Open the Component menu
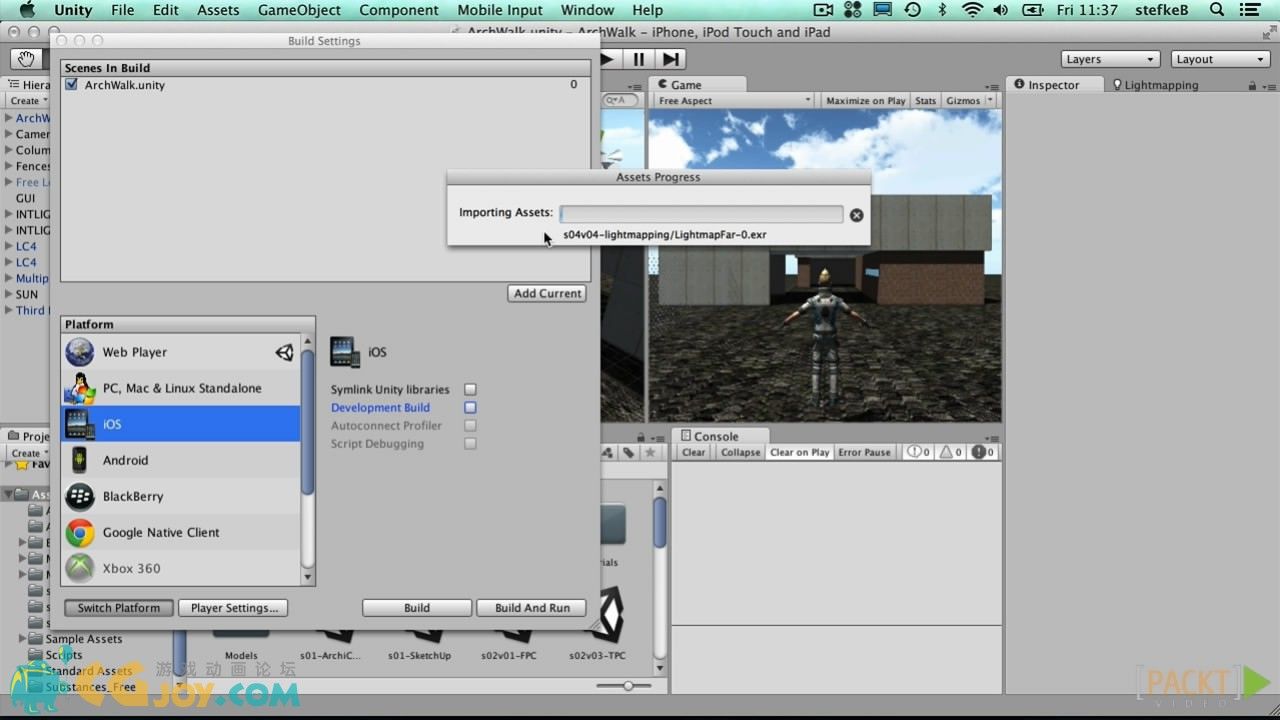Image resolution: width=1280 pixels, height=720 pixels. click(x=399, y=10)
